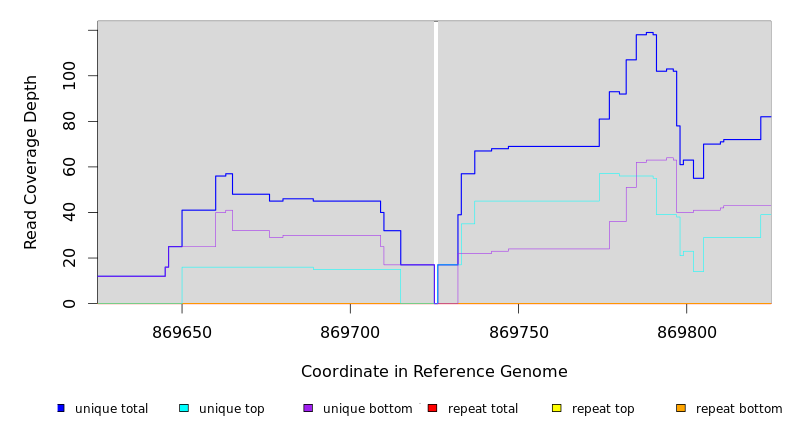
Task: Click the purple unique bottom legend swatch
Action: point(308,408)
